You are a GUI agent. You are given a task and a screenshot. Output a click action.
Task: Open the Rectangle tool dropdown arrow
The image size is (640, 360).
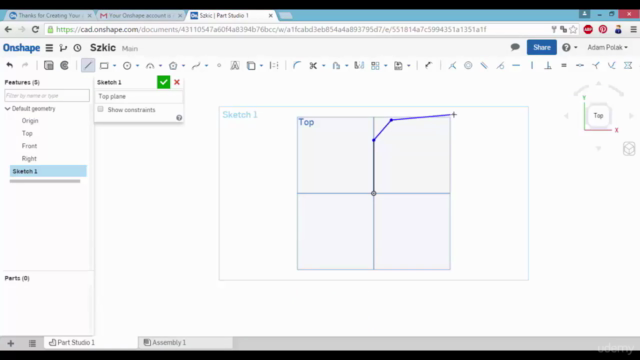click(114, 66)
